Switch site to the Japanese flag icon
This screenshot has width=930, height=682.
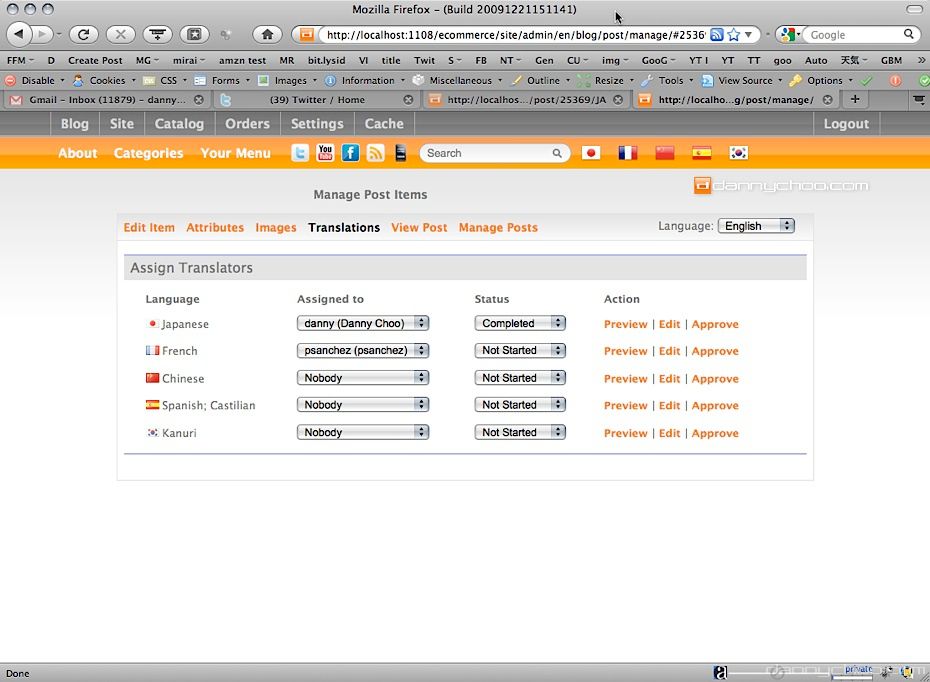click(591, 153)
